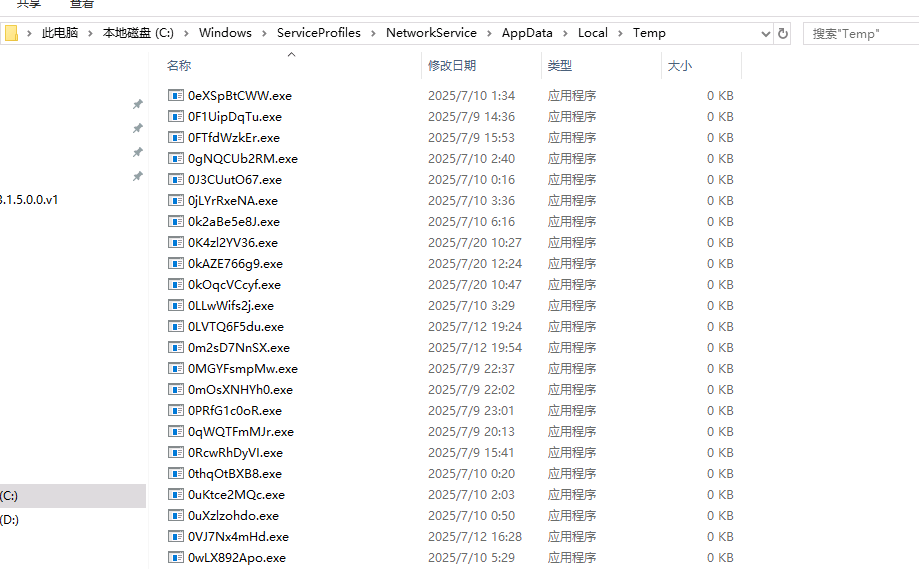
Task: Navigate to NetworkService in the breadcrumb path
Action: point(431,33)
